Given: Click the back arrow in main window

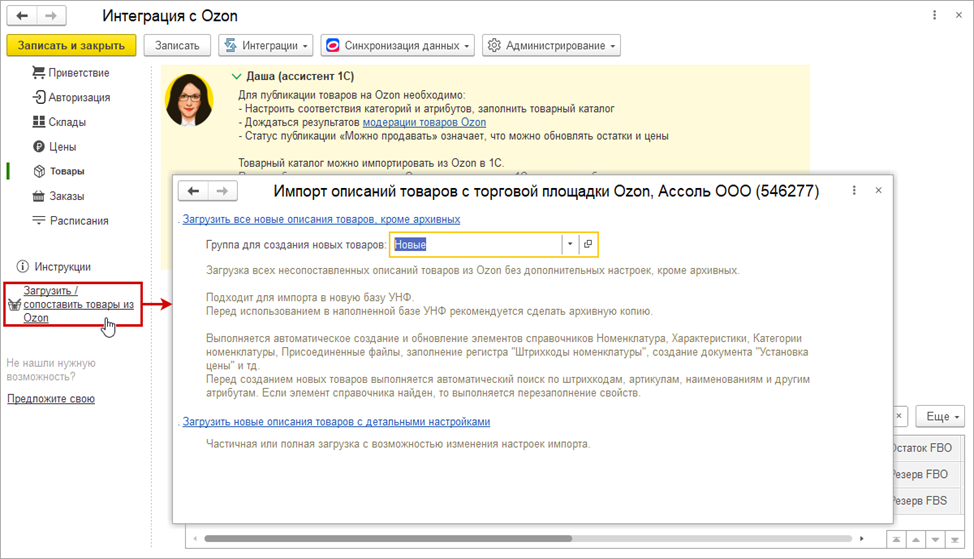Looking at the screenshot, I should click(23, 17).
